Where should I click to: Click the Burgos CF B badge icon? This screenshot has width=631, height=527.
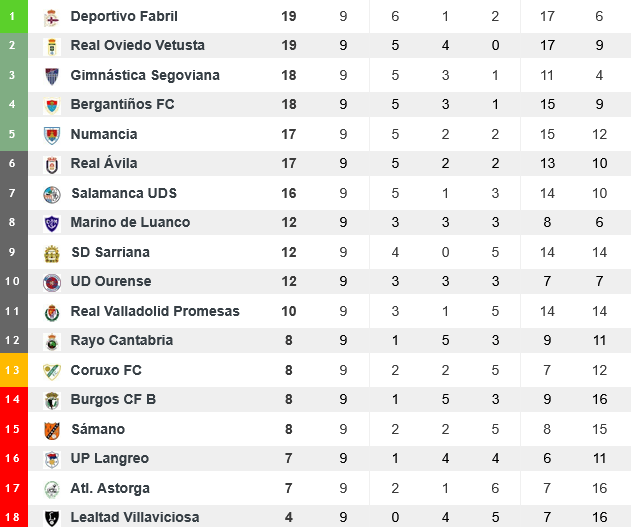pyautogui.click(x=52, y=400)
